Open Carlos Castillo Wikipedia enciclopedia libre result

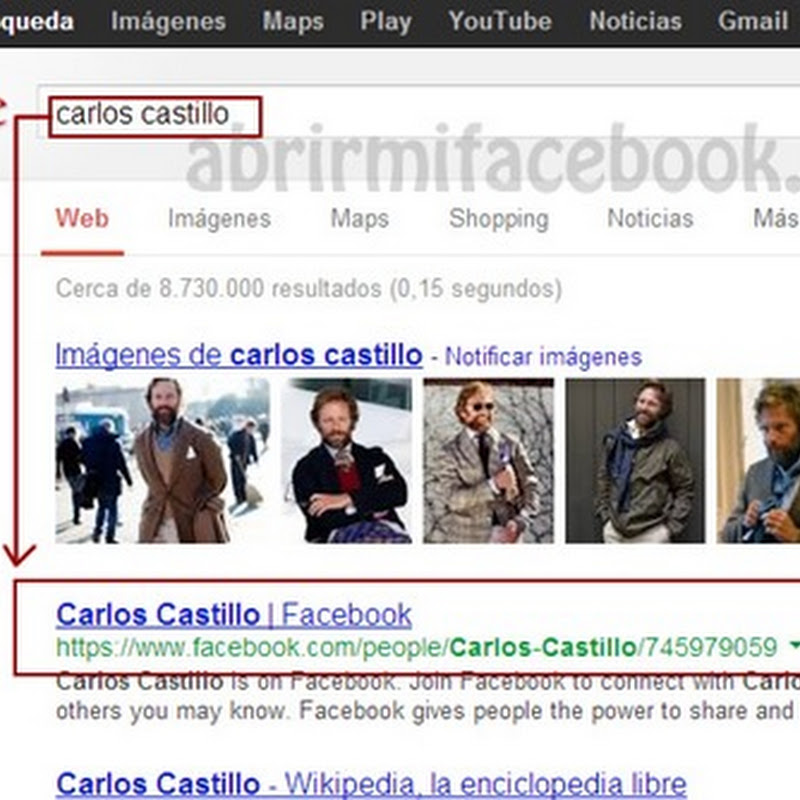point(371,785)
